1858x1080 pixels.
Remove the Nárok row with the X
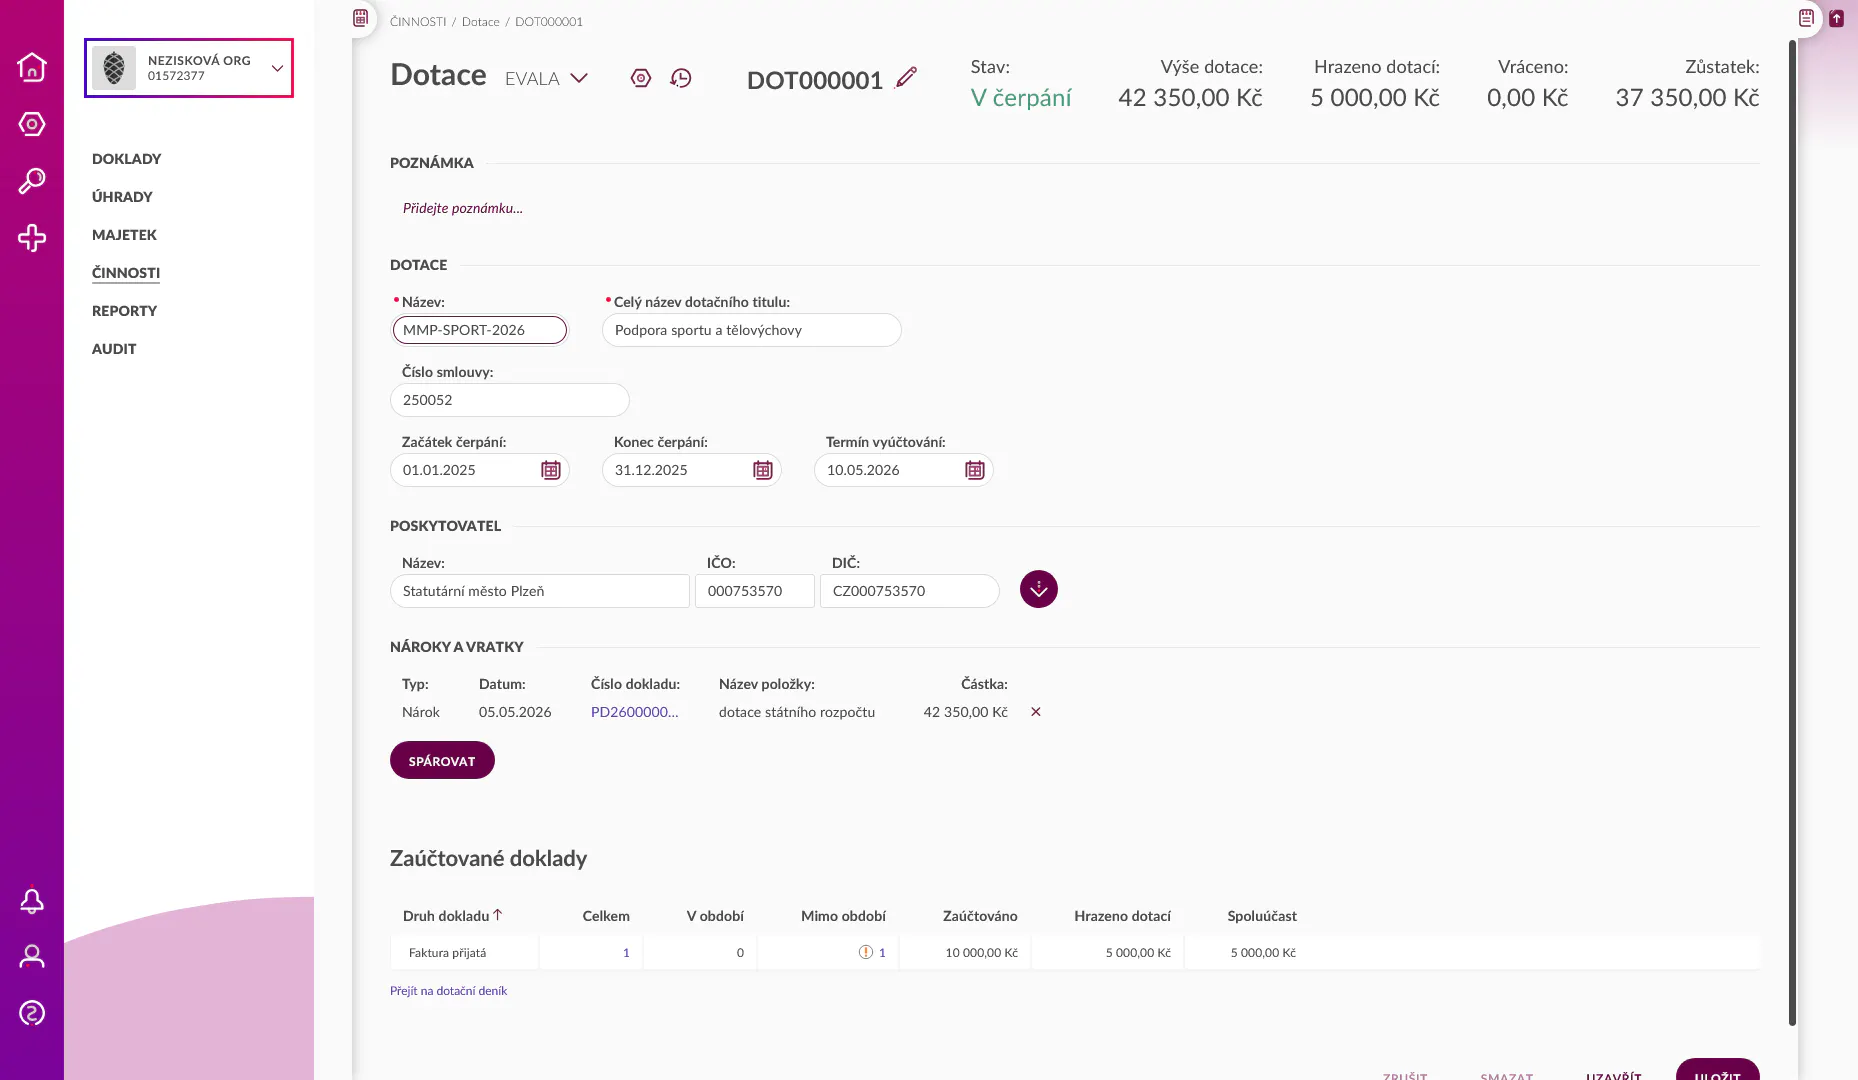point(1036,712)
